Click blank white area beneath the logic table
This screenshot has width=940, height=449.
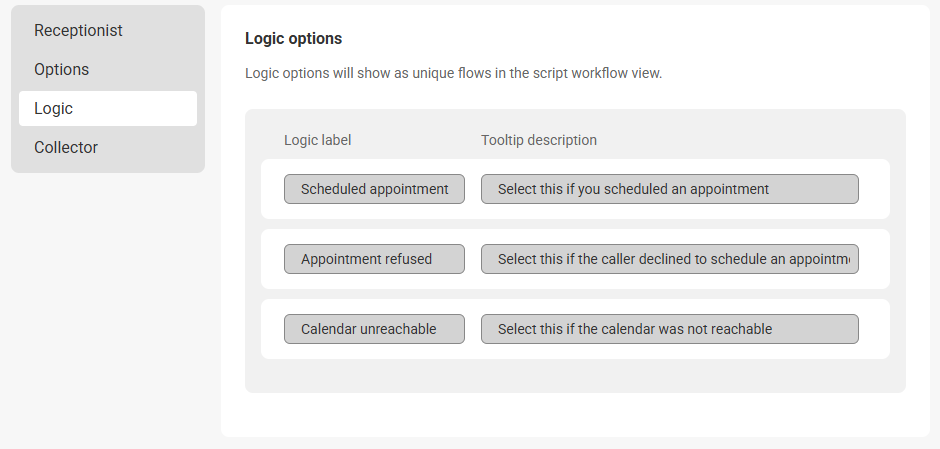coord(575,415)
